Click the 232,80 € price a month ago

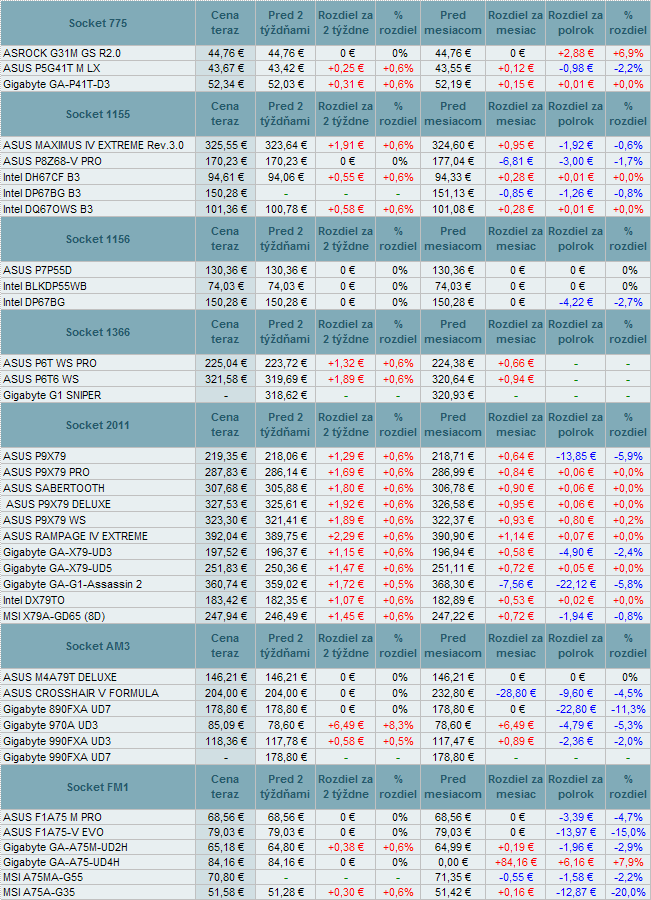[x=453, y=694]
